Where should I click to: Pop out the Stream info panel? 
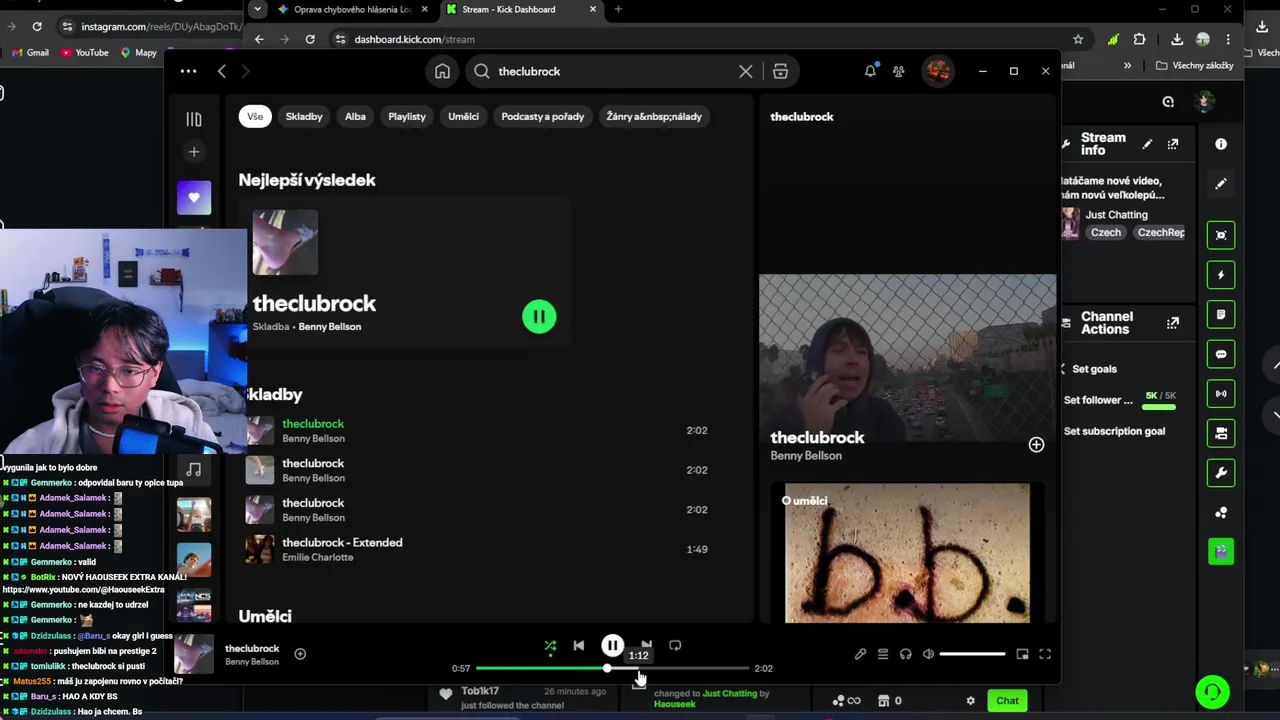(1173, 144)
